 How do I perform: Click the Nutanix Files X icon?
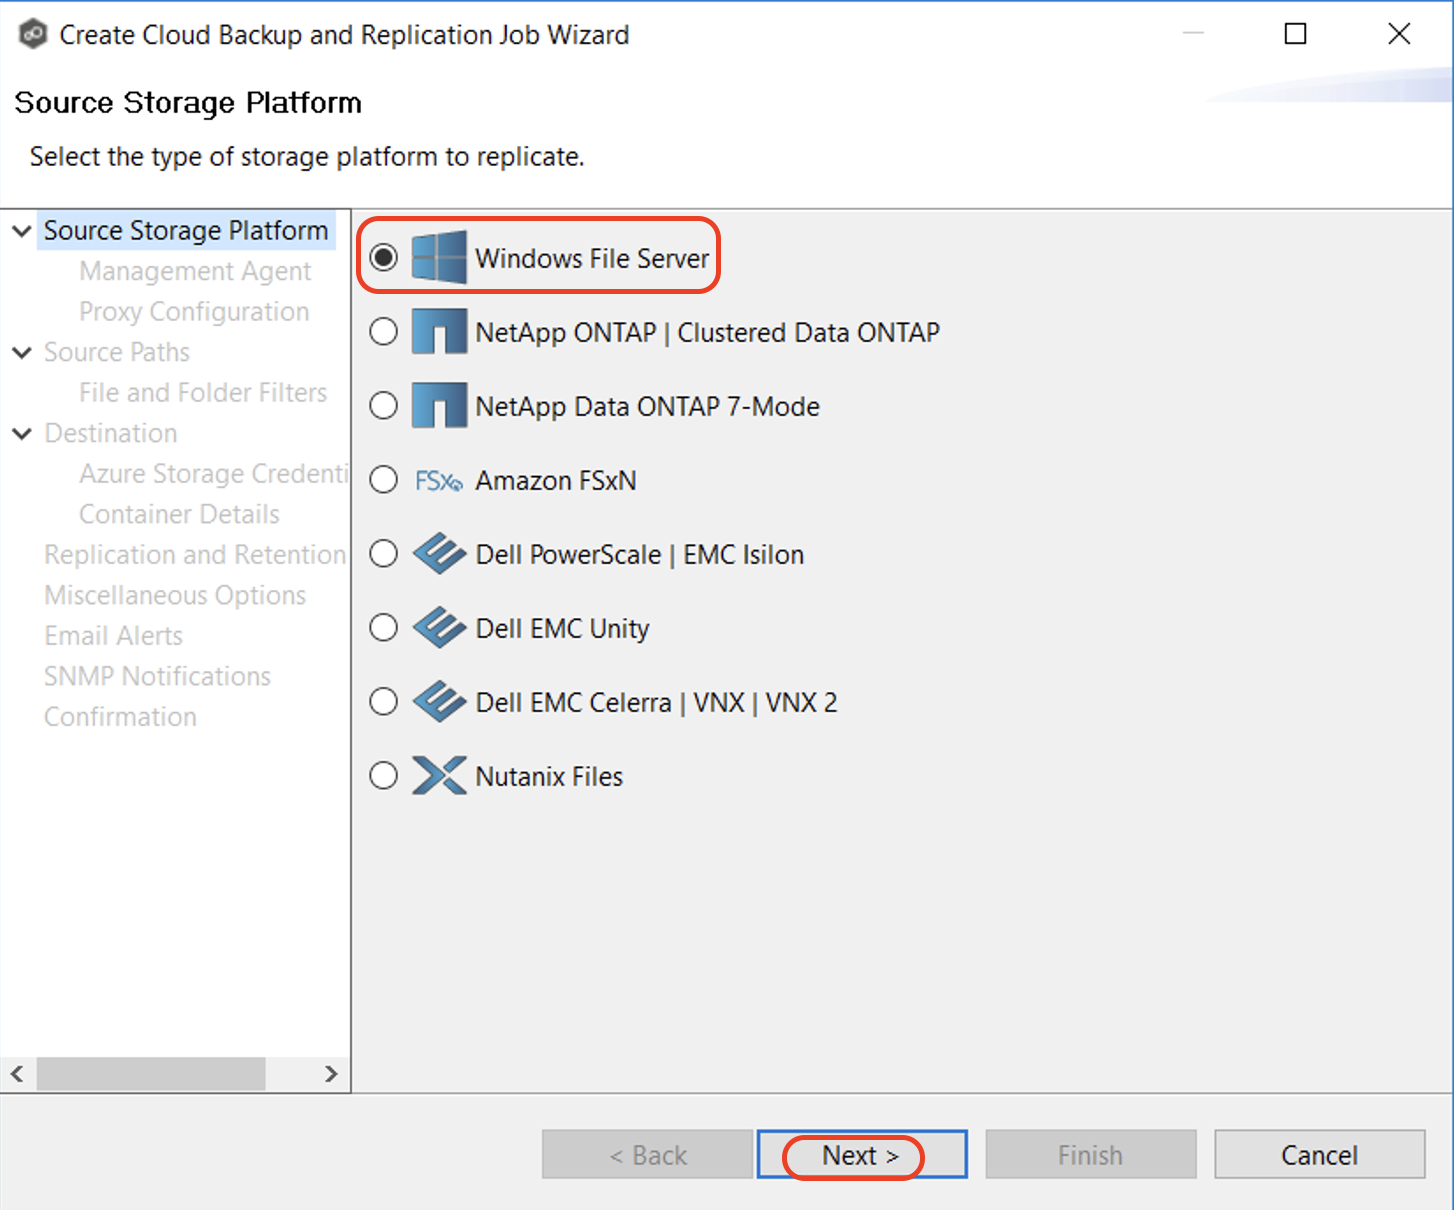coord(439,776)
